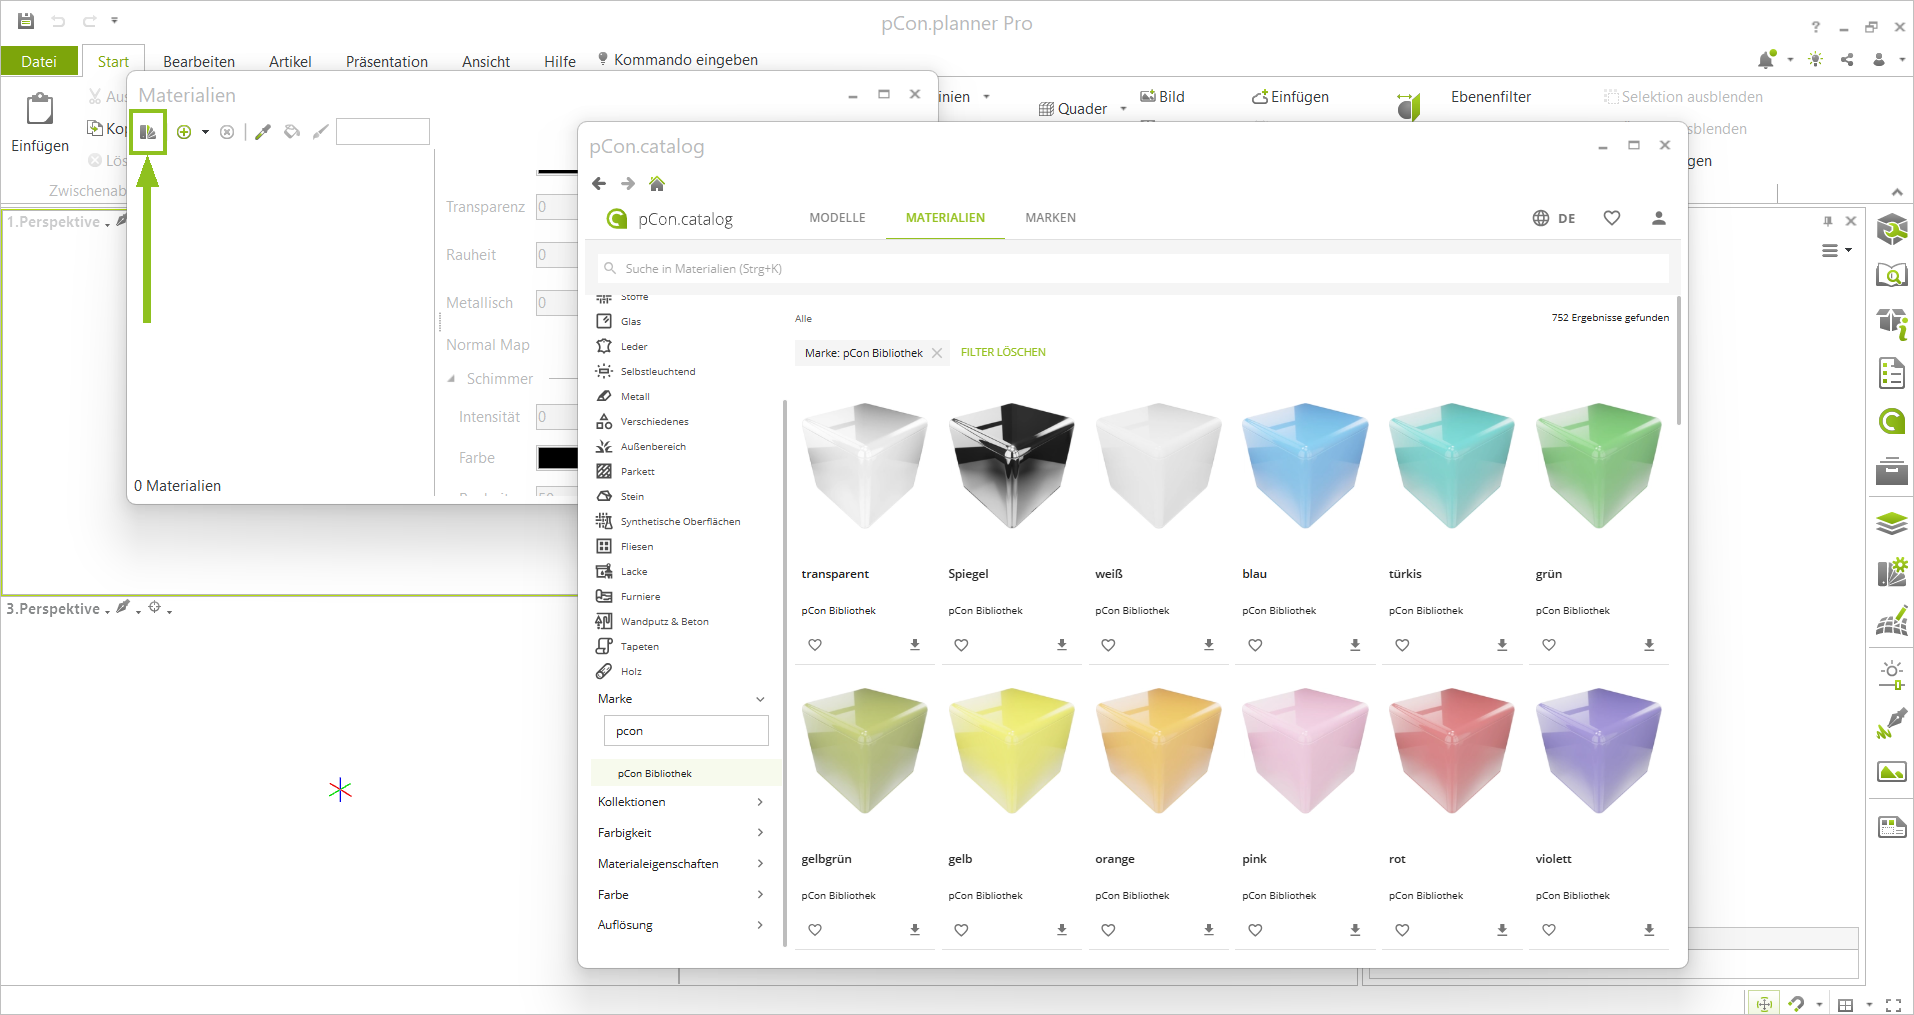This screenshot has height=1015, width=1914.
Task: Expand the Materialeigenschaften filter
Action: pos(760,864)
